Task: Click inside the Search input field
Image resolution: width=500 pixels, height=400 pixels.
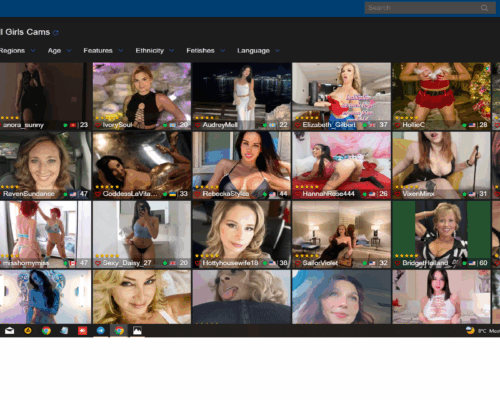Action: (x=430, y=8)
